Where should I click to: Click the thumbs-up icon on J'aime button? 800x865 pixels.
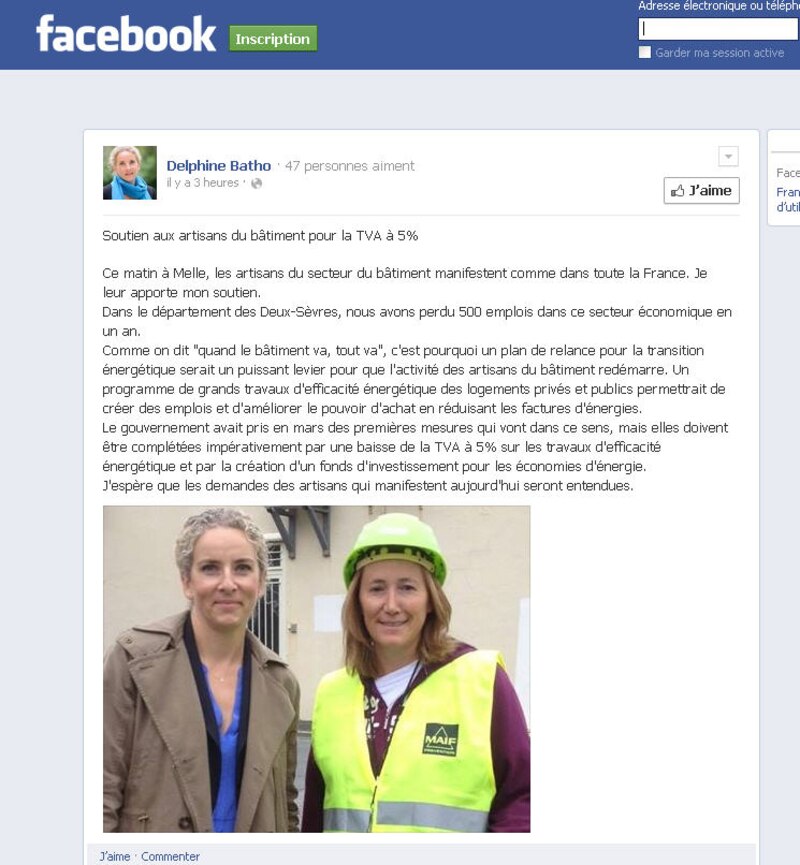[x=677, y=191]
